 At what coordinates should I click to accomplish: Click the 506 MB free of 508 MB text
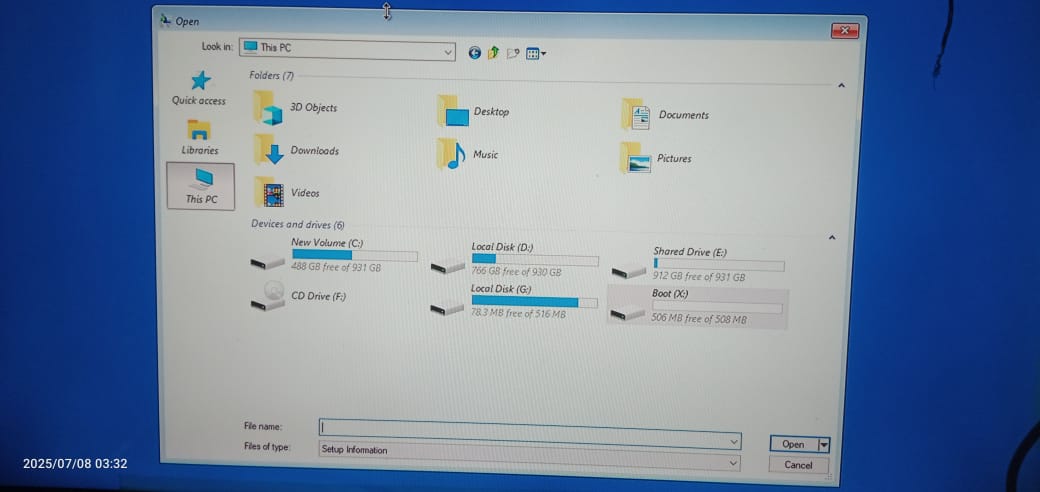pyautogui.click(x=698, y=319)
